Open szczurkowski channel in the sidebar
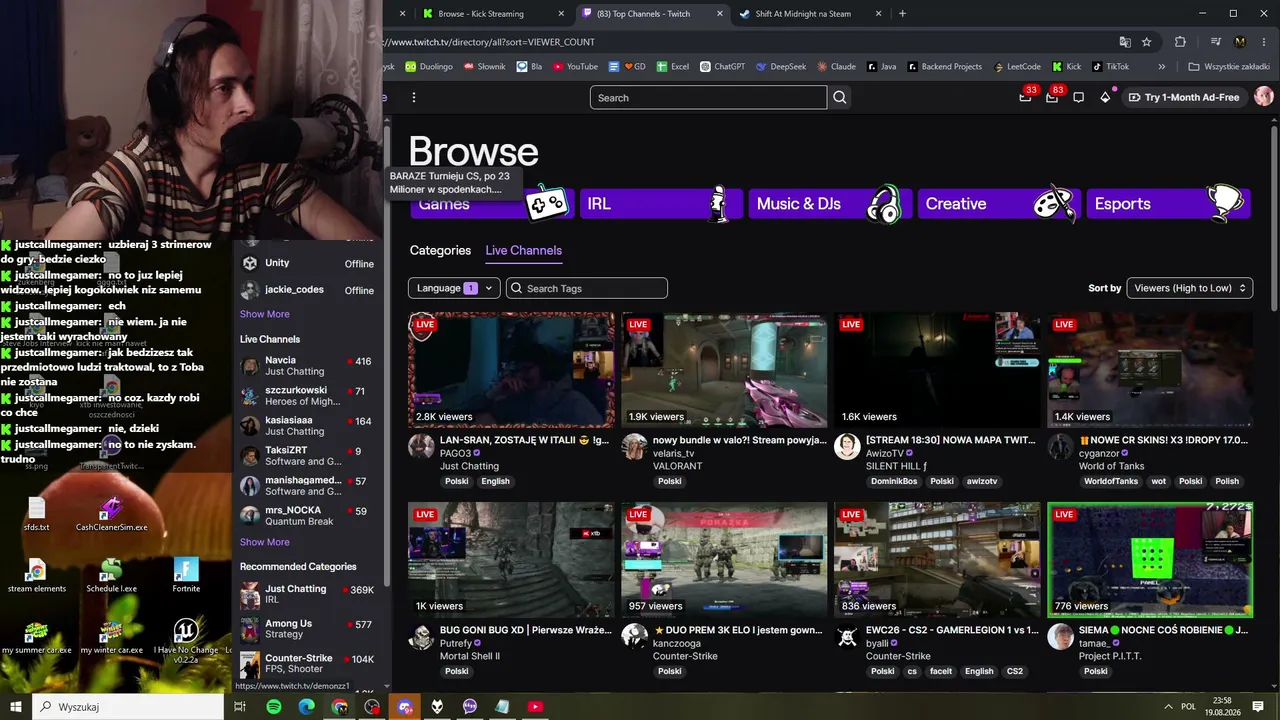Screen dimensions: 1280x720 coord(306,395)
